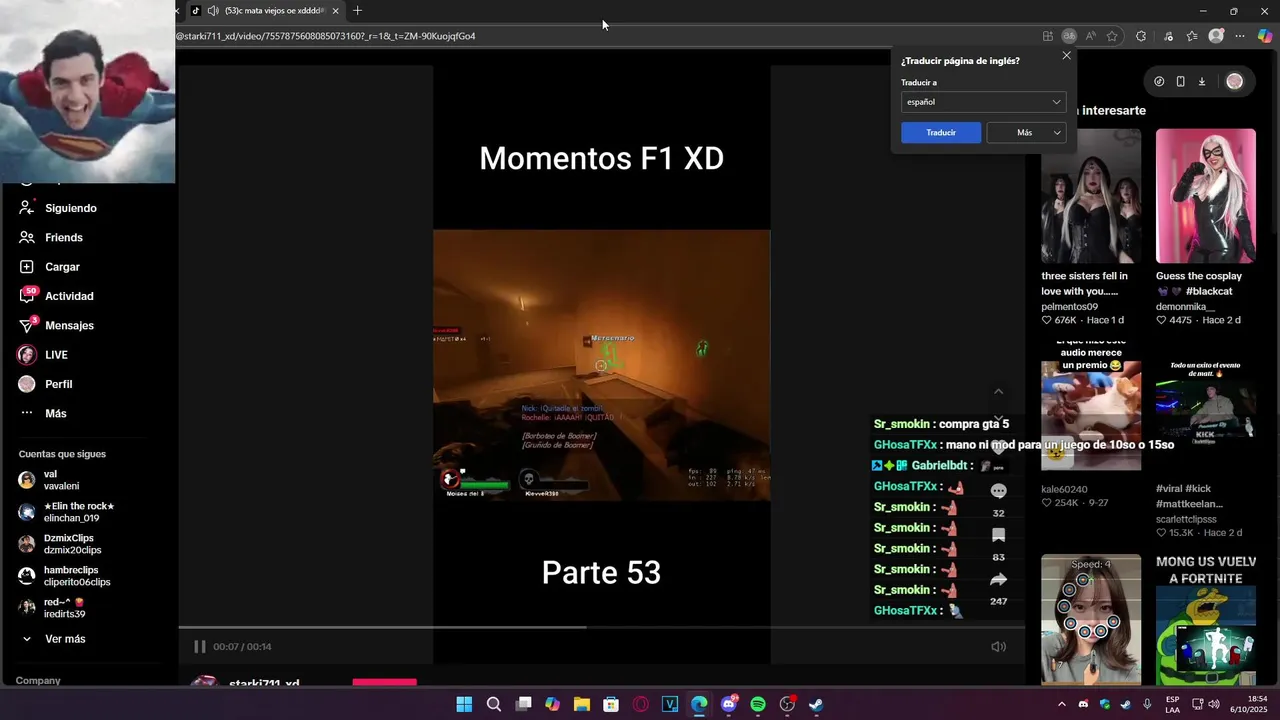This screenshot has height=720, width=1280.
Task: Click the share arrow icon
Action: coord(998,579)
